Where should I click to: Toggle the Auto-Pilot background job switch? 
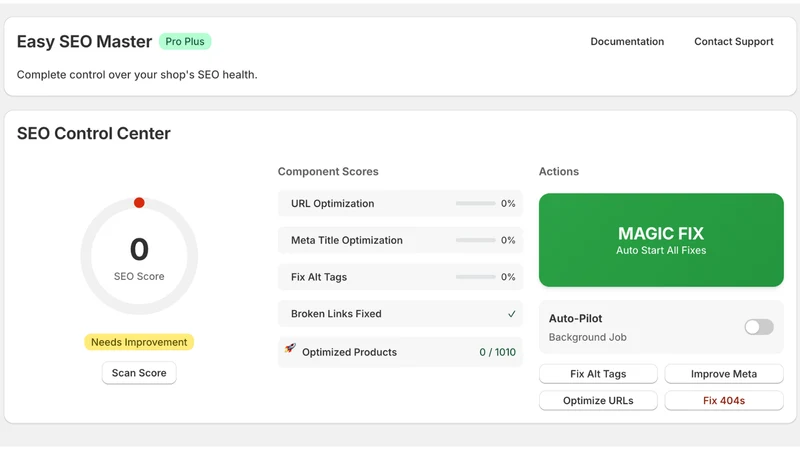(x=759, y=327)
